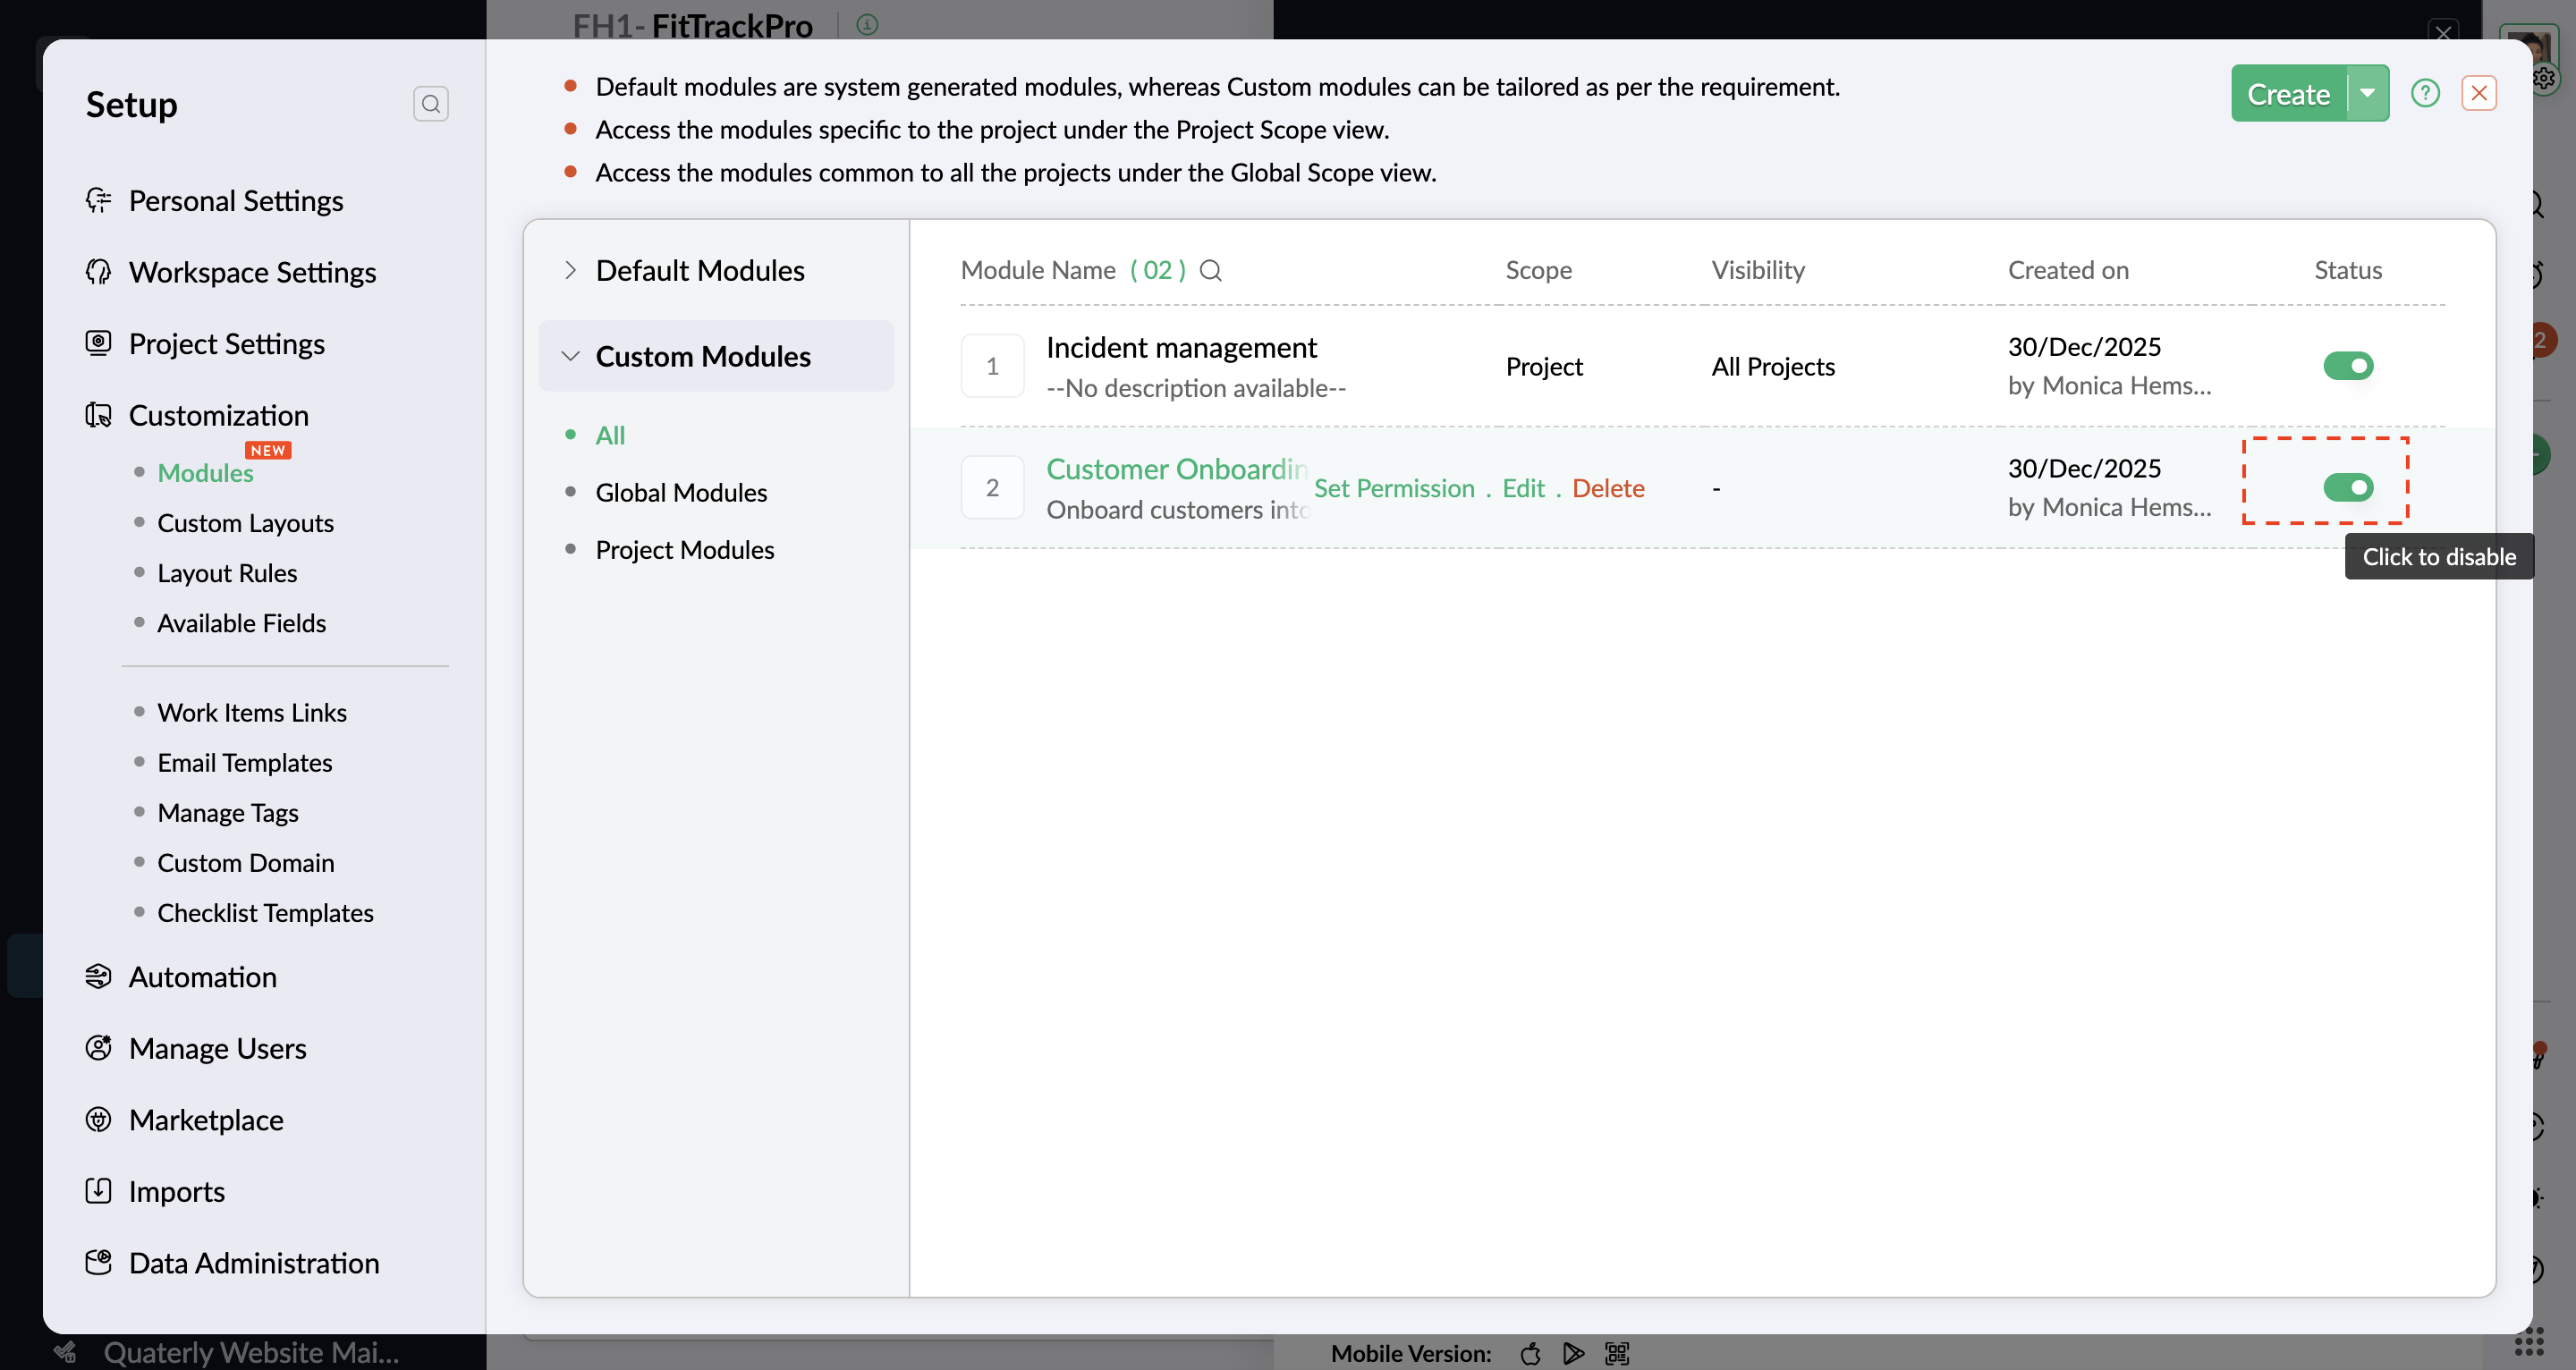Click the Automation icon in sidebar
The width and height of the screenshot is (2576, 1370).
click(98, 976)
